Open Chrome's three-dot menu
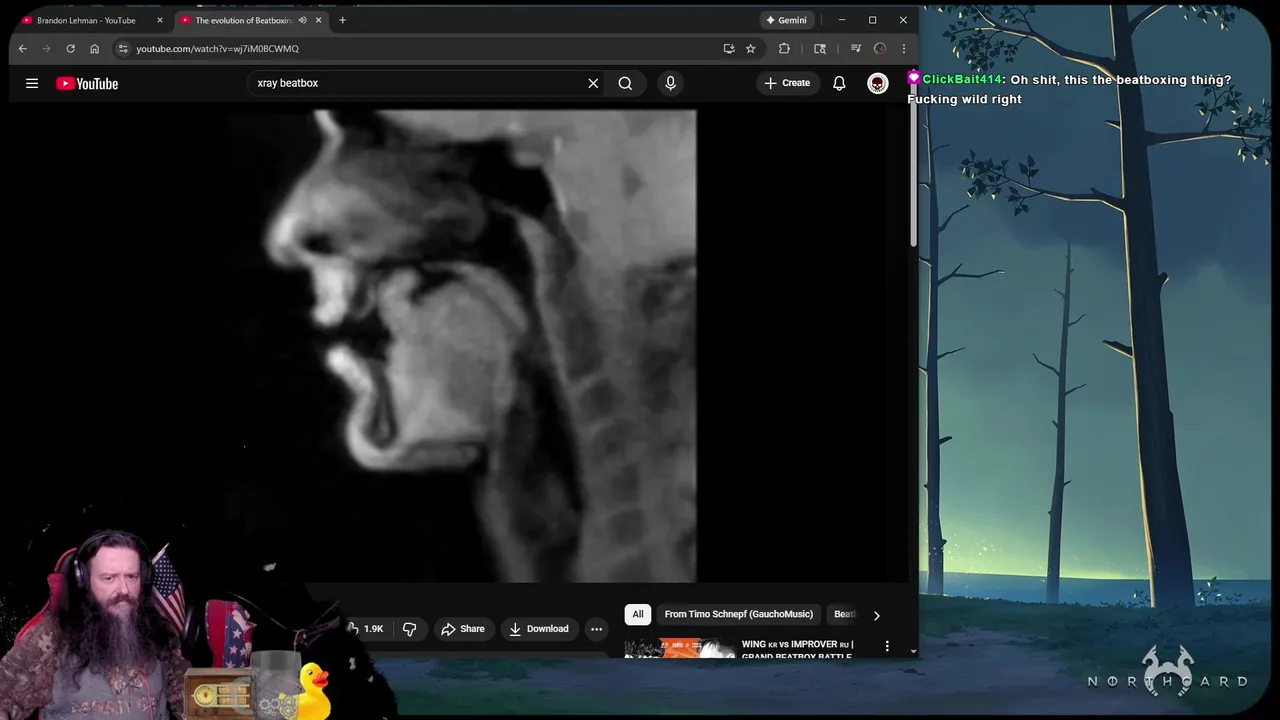This screenshot has height=720, width=1280. click(904, 48)
